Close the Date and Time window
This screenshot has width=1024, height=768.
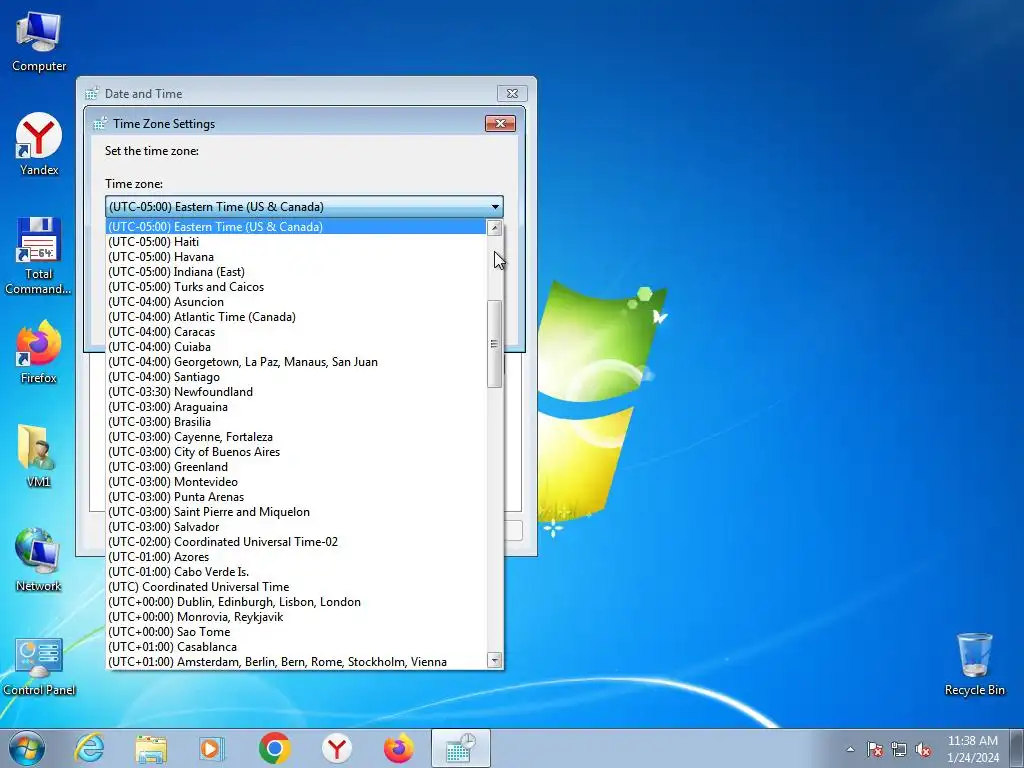512,93
